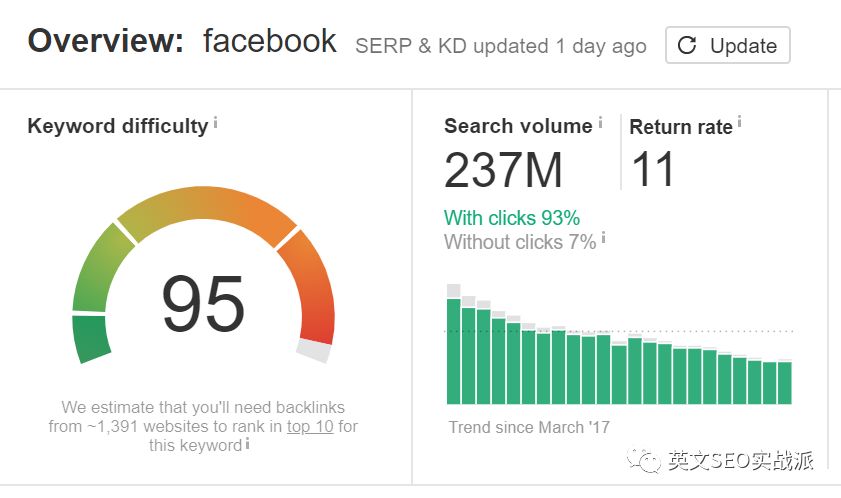The height and width of the screenshot is (498, 841).
Task: Open the Without clicks info tooltip icon
Action: pos(604,239)
